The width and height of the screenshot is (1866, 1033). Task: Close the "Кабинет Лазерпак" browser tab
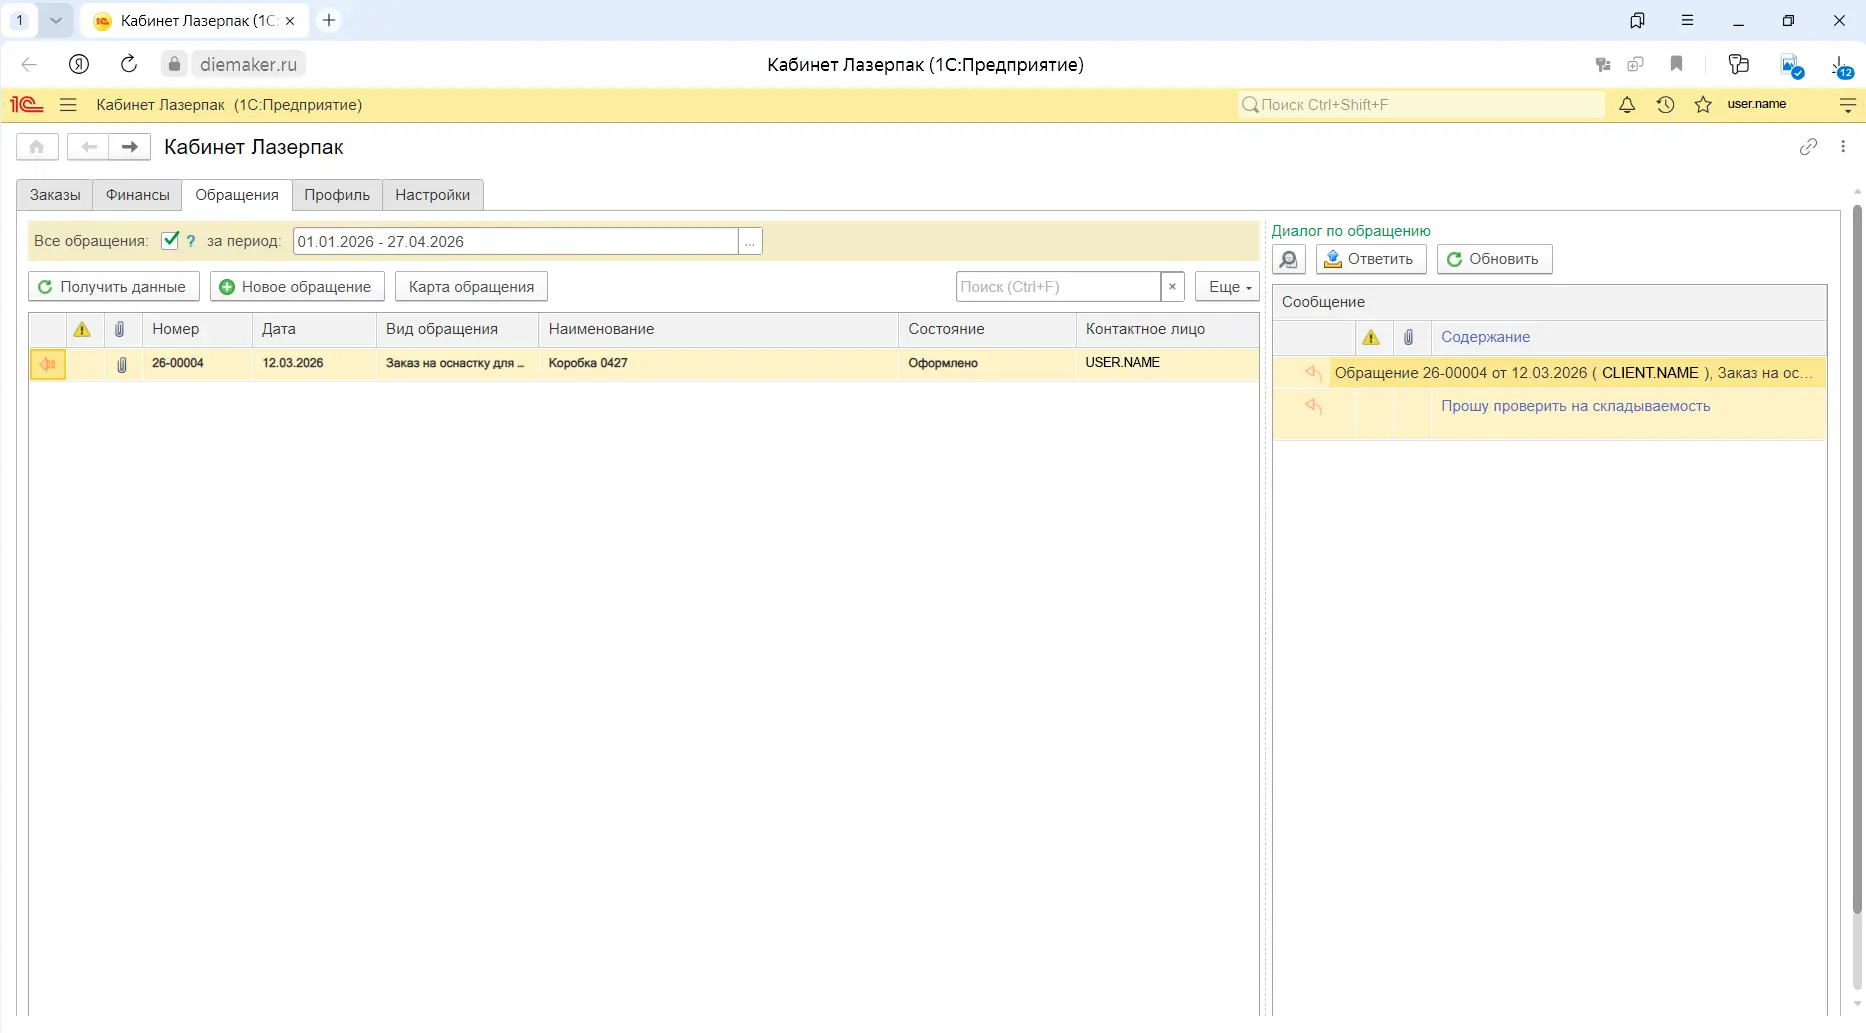pyautogui.click(x=290, y=21)
